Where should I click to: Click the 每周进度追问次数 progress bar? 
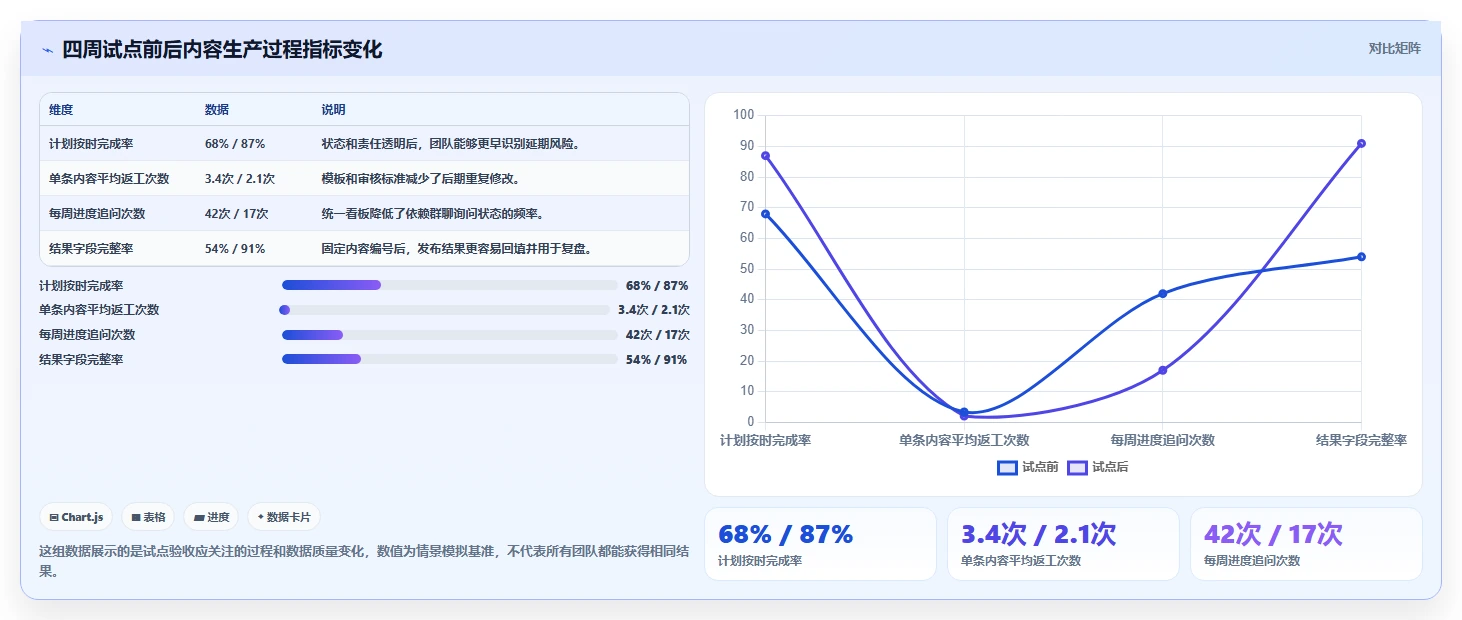450,335
